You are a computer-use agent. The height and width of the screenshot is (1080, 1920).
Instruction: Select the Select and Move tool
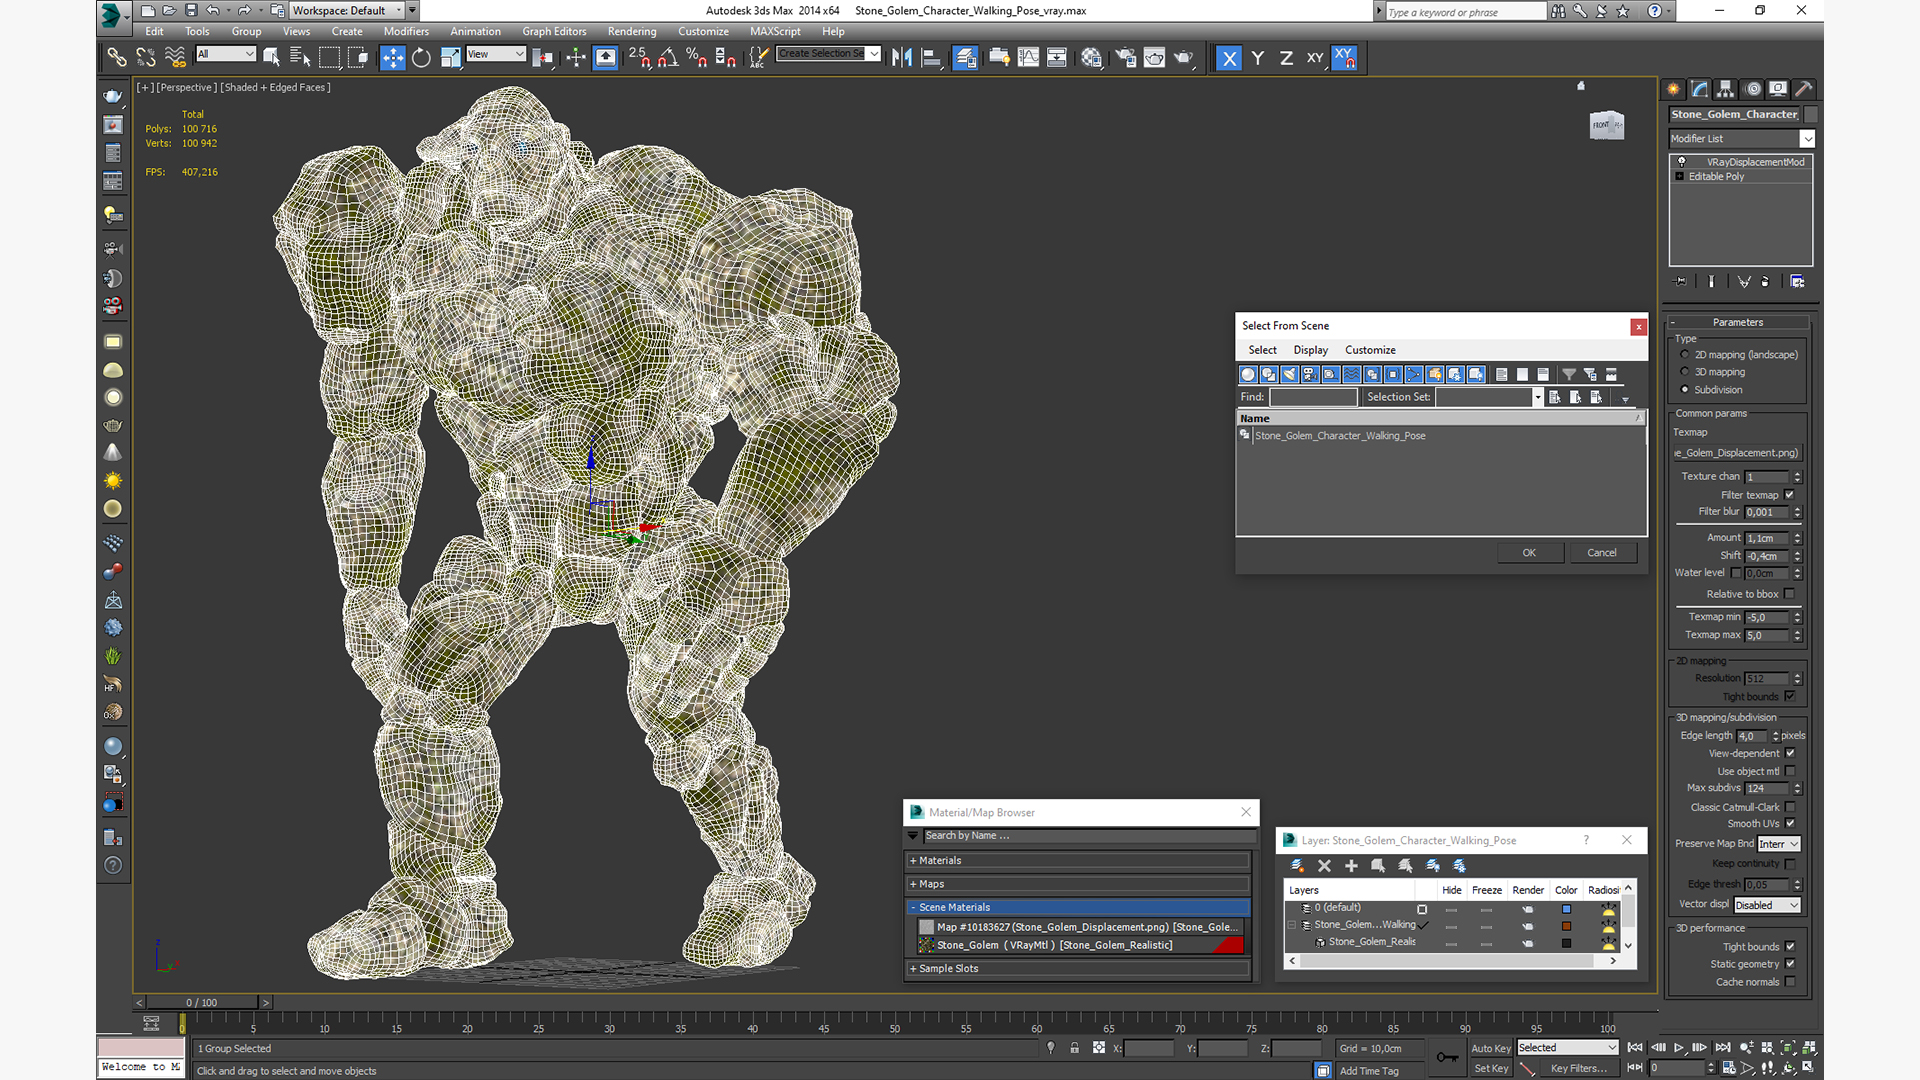tap(392, 58)
